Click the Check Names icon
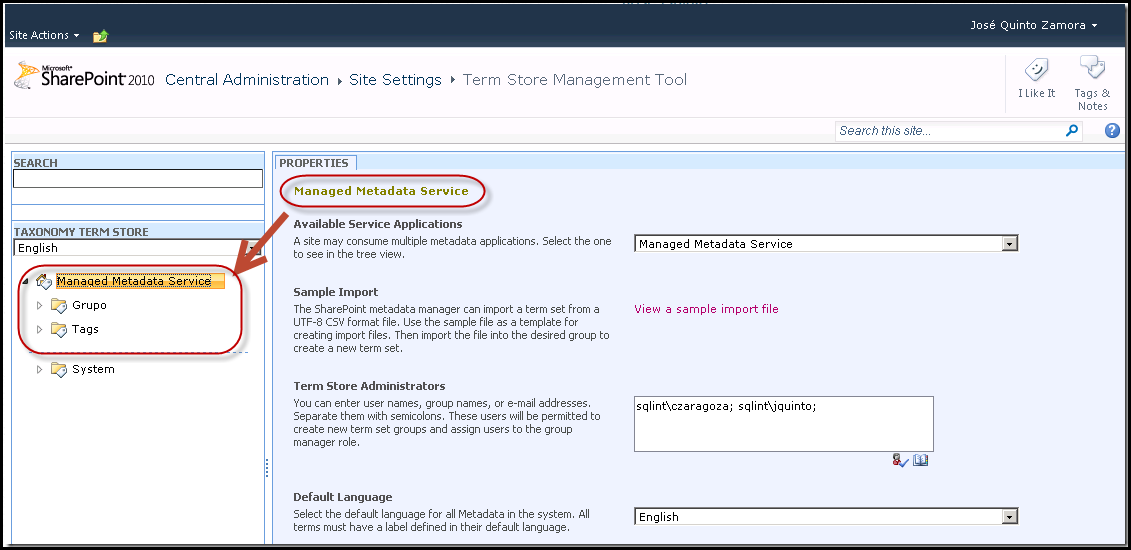The image size is (1131, 550). point(900,460)
